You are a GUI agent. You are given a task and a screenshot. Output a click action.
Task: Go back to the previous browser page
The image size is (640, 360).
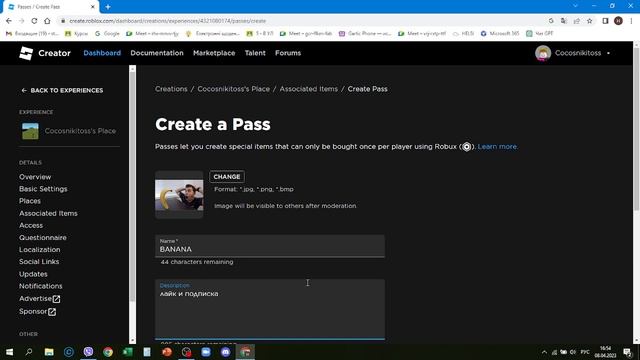coord(9,21)
